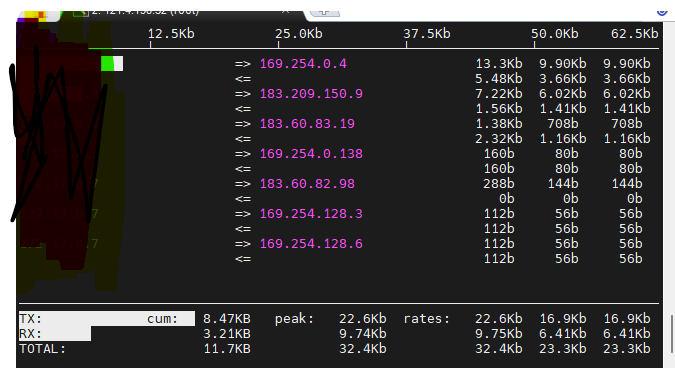Click the => arrow beside 183.60.82.98

(x=243, y=184)
